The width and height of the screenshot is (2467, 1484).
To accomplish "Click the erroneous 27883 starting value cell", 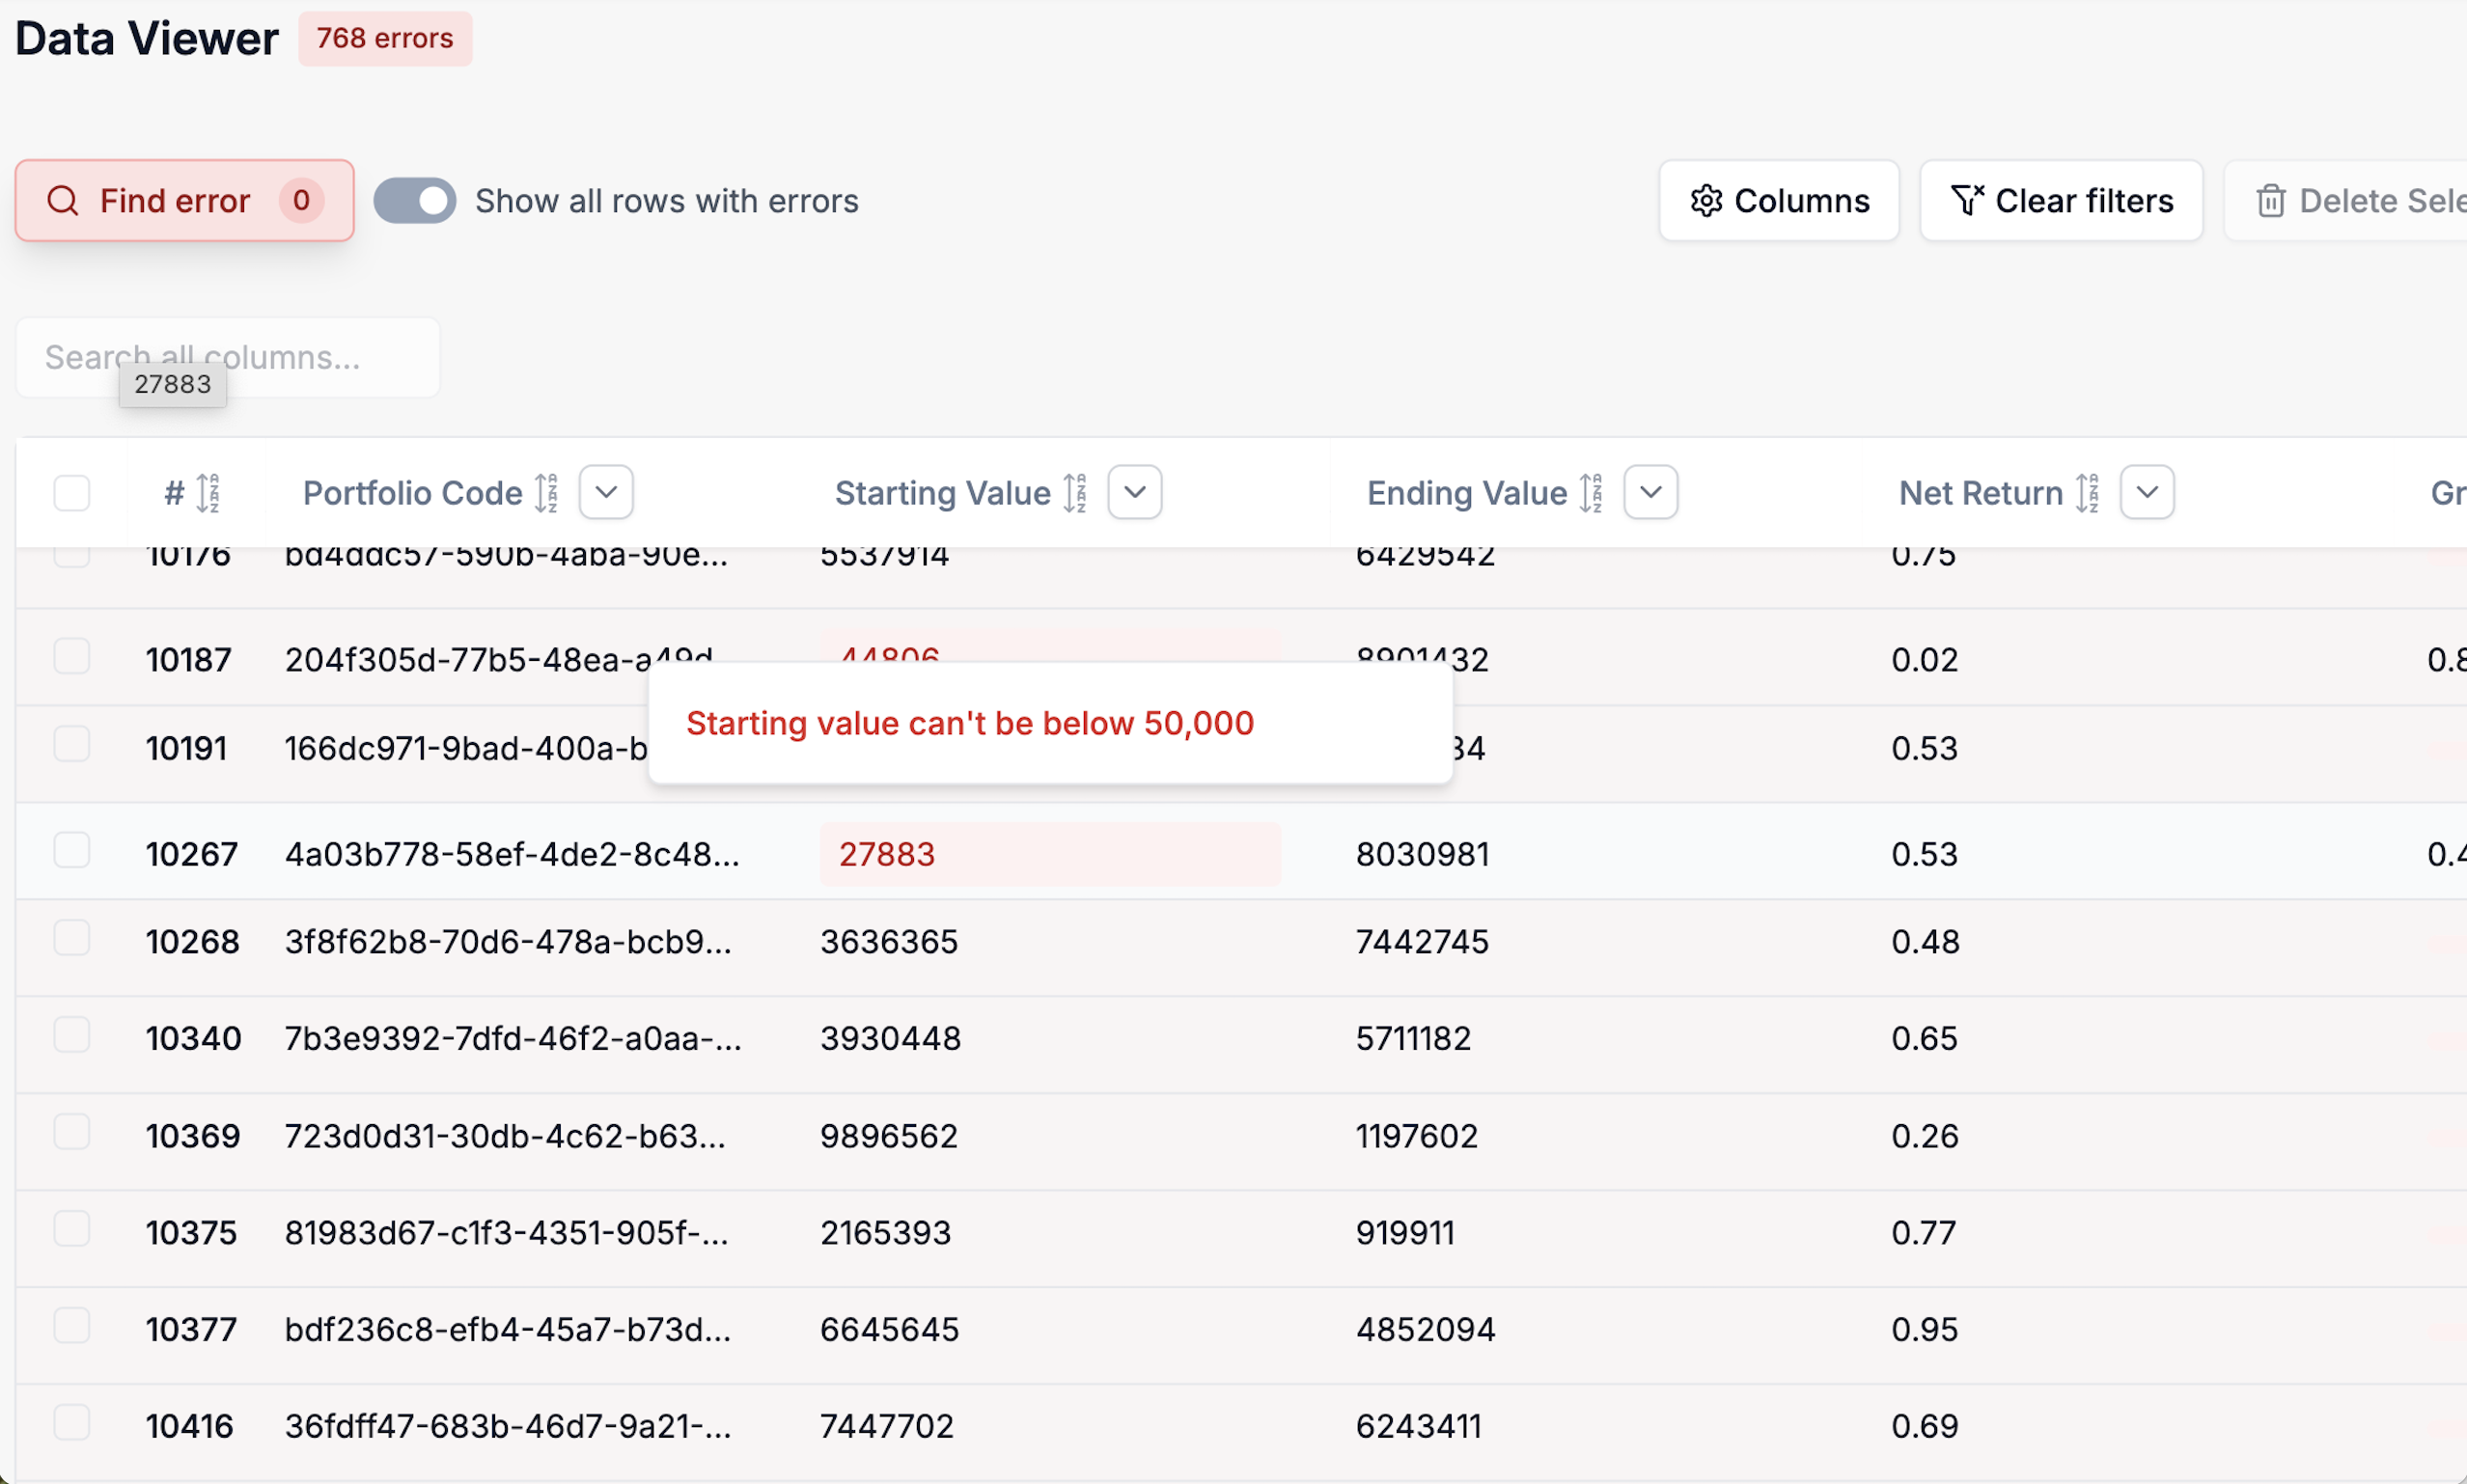I will pos(1050,854).
